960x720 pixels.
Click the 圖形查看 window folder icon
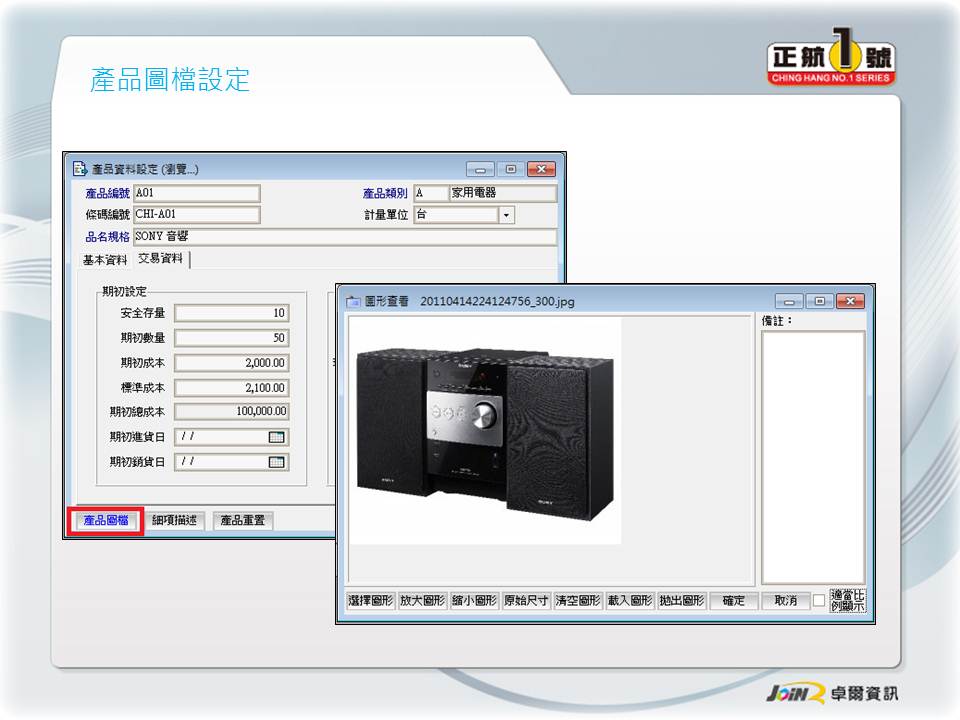pyautogui.click(x=353, y=301)
